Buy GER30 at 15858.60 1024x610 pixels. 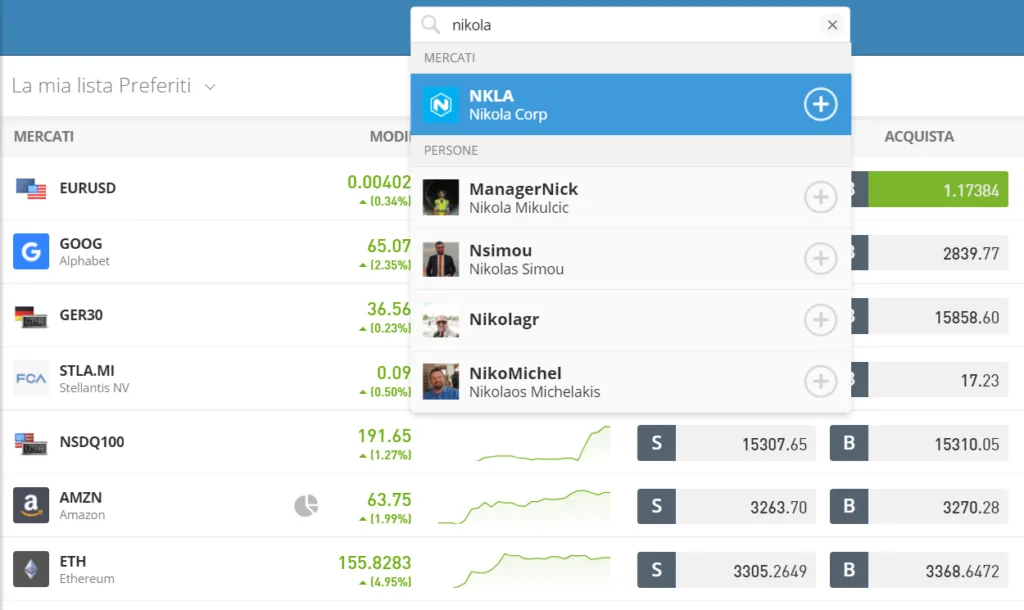pyautogui.click(x=938, y=317)
